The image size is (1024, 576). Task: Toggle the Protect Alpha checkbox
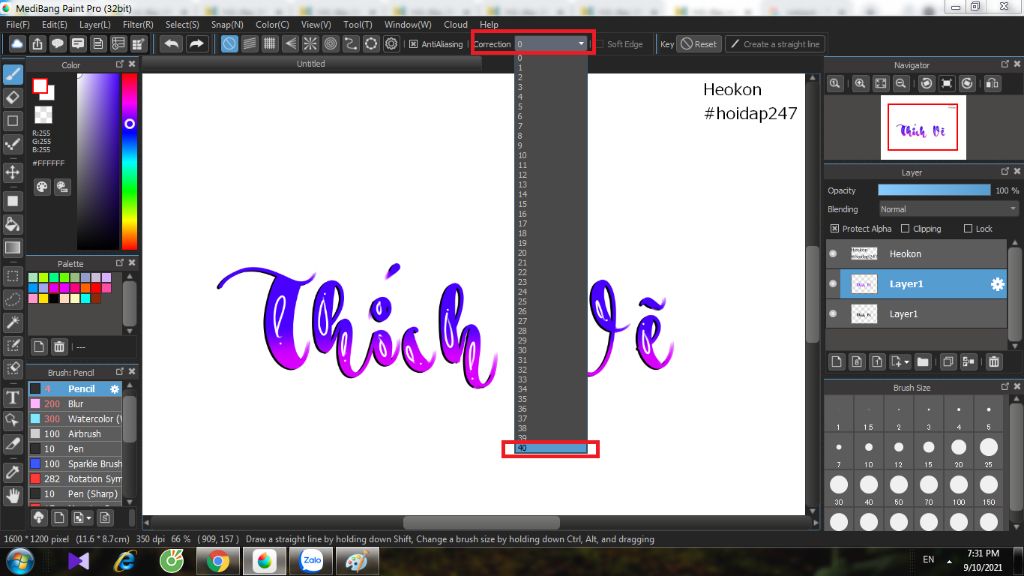point(835,229)
